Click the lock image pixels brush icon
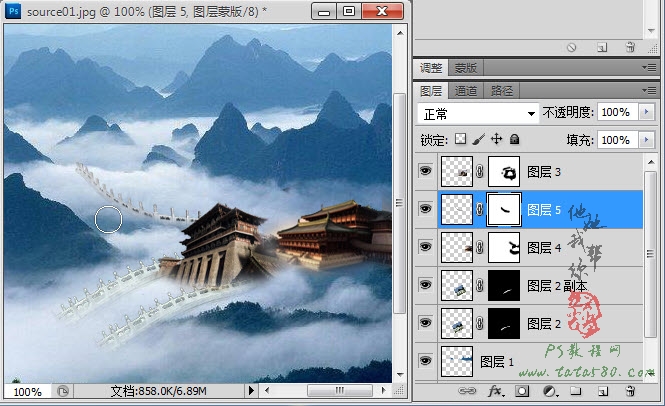Viewport: 665px width, 406px height. tap(478, 139)
